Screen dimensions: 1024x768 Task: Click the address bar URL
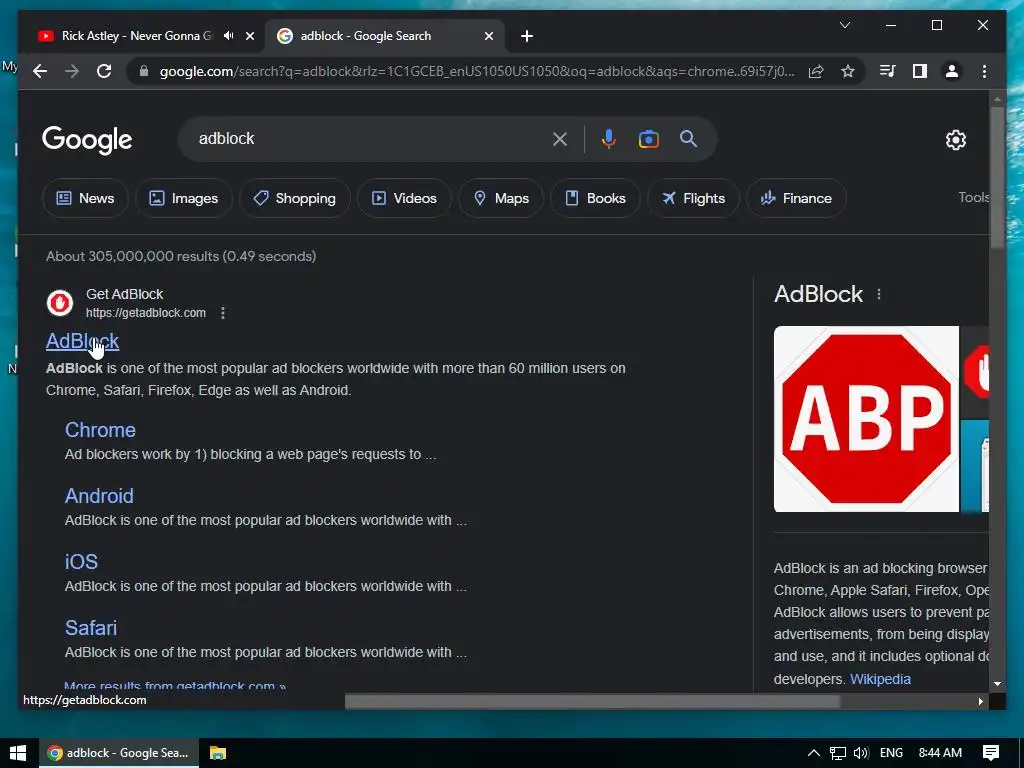pyautogui.click(x=477, y=71)
